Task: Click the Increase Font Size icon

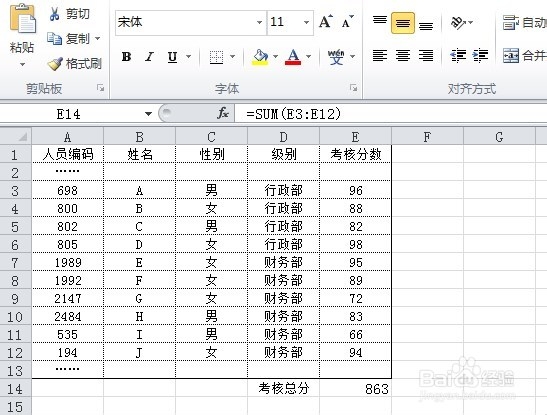Action: point(326,22)
